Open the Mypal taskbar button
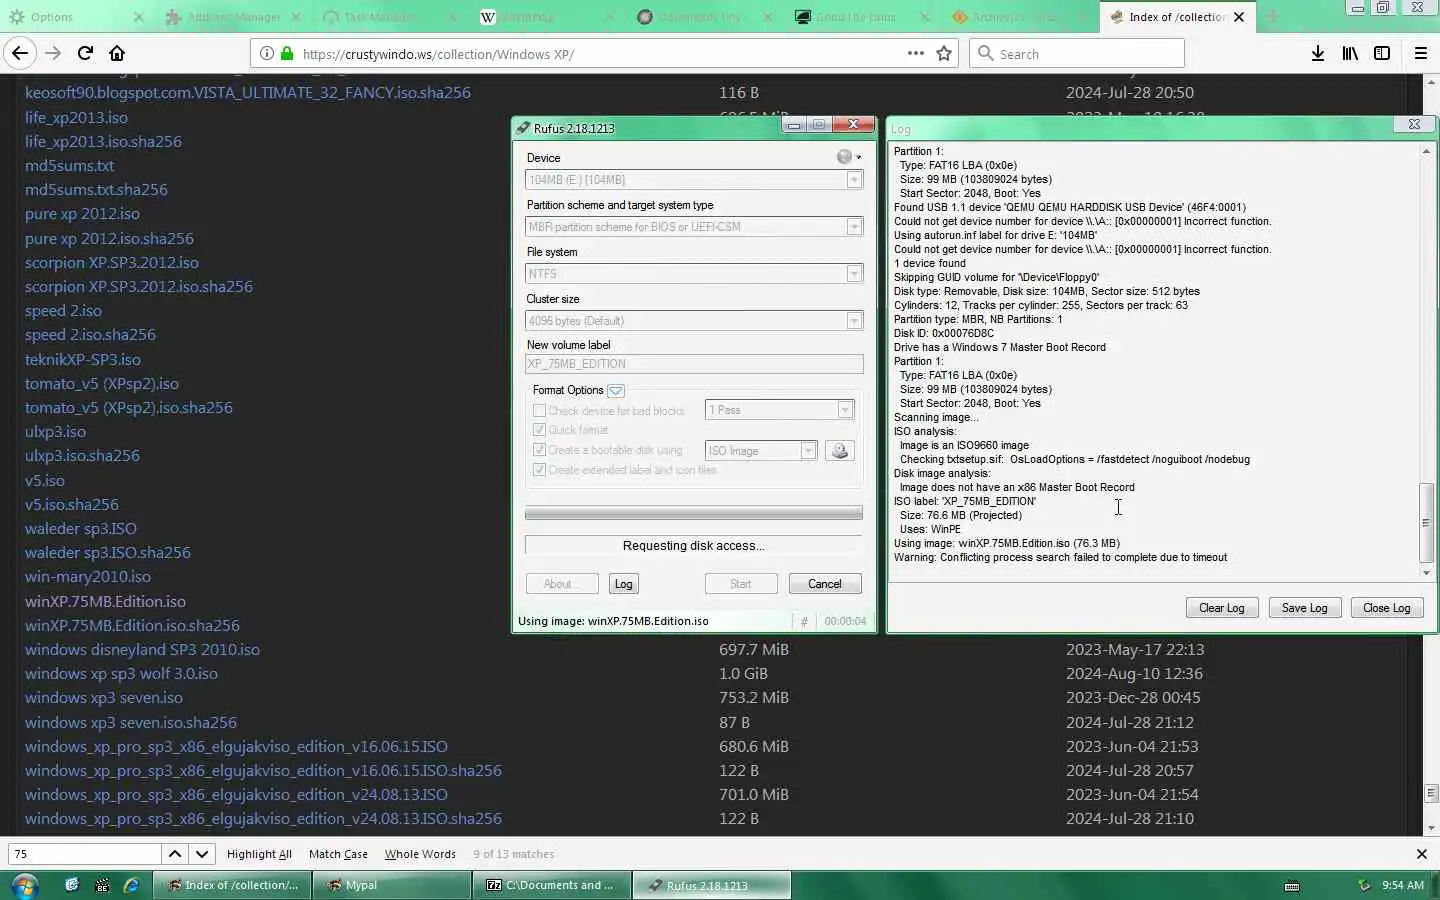Screen dimensions: 1440x900 [x=391, y=885]
